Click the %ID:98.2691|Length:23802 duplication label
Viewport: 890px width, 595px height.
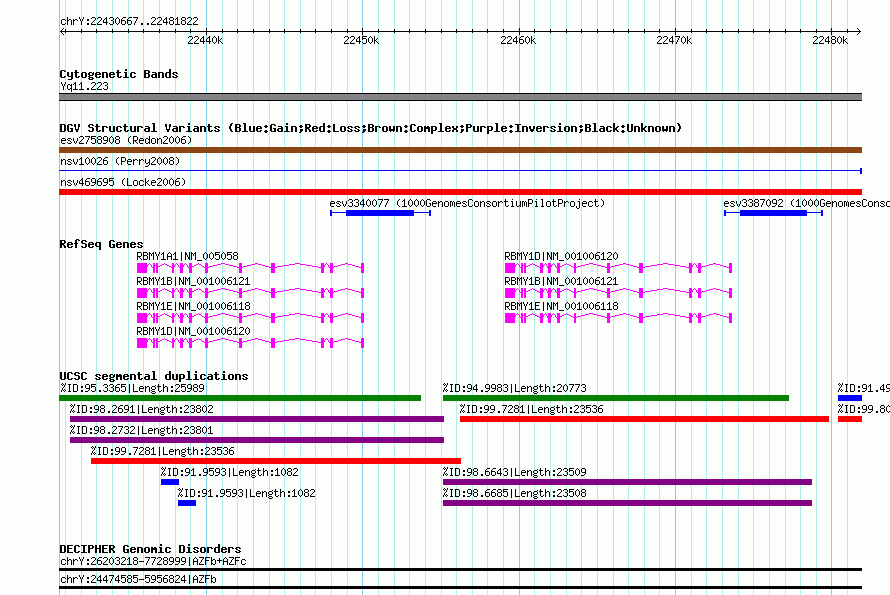142,409
